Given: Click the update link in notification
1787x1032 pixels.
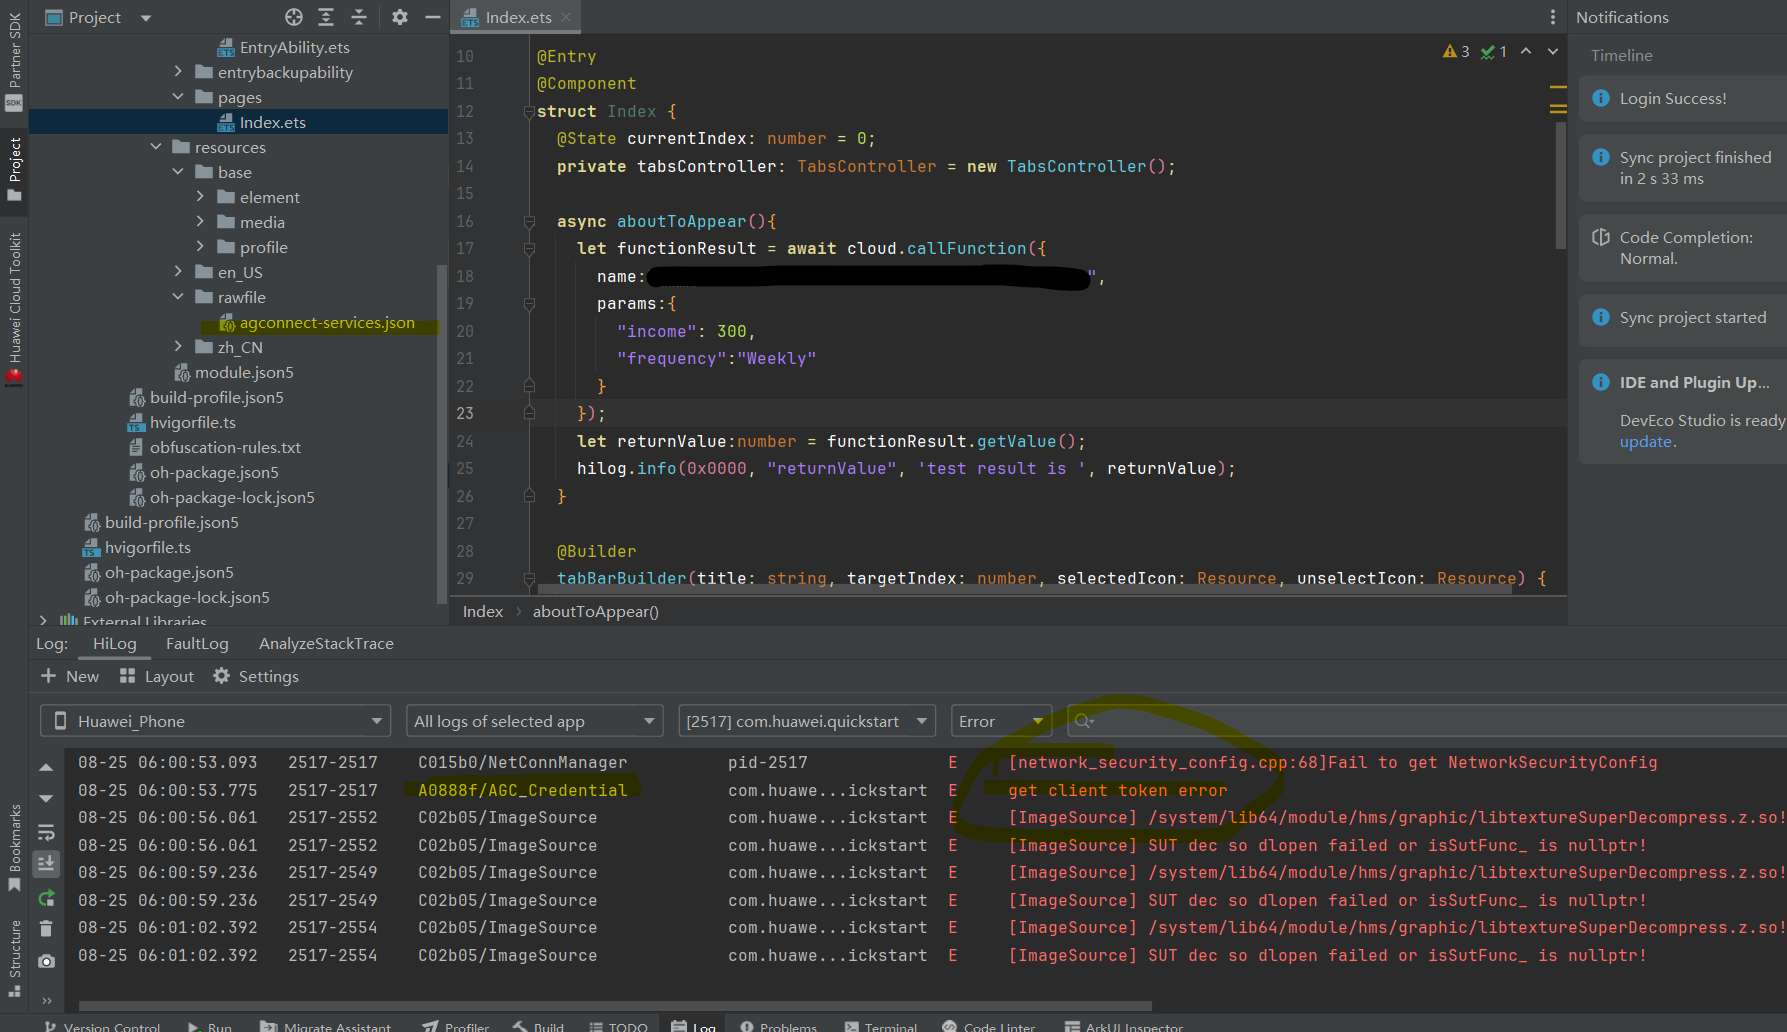Looking at the screenshot, I should pyautogui.click(x=1646, y=442).
